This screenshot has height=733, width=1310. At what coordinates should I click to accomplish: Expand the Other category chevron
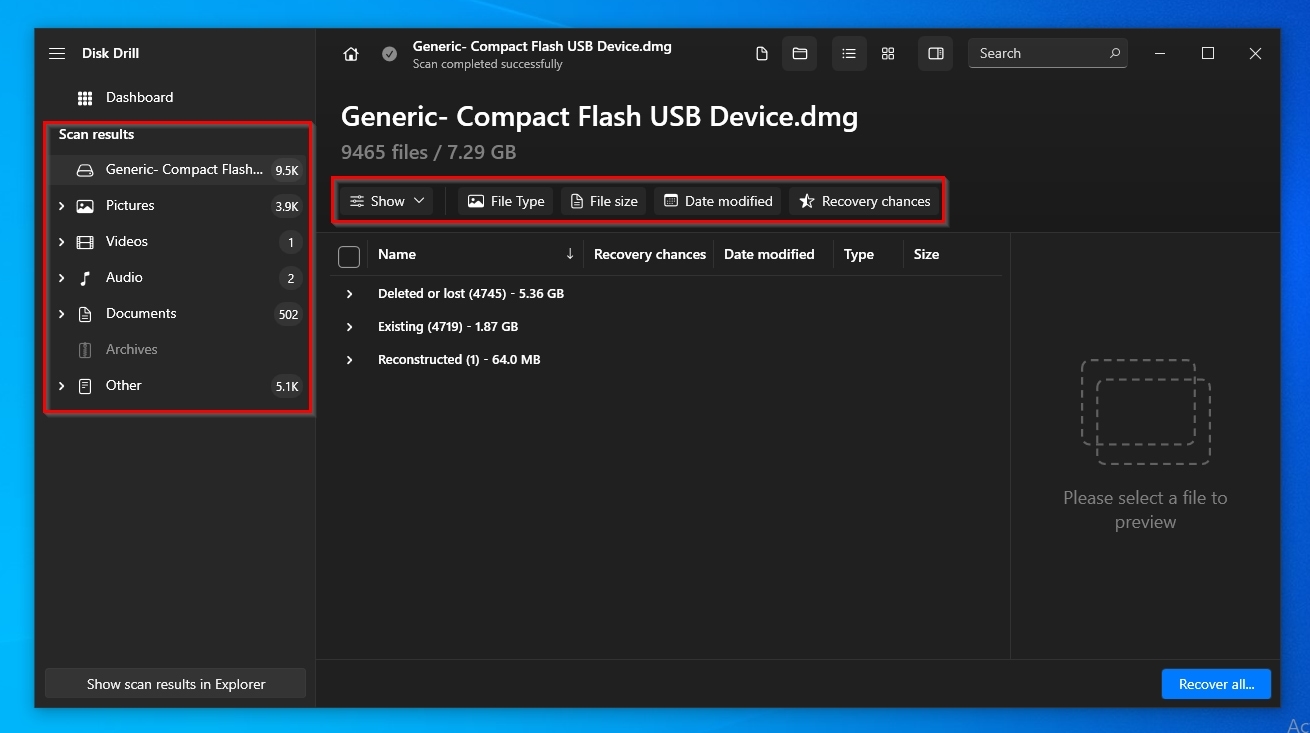[61, 386]
